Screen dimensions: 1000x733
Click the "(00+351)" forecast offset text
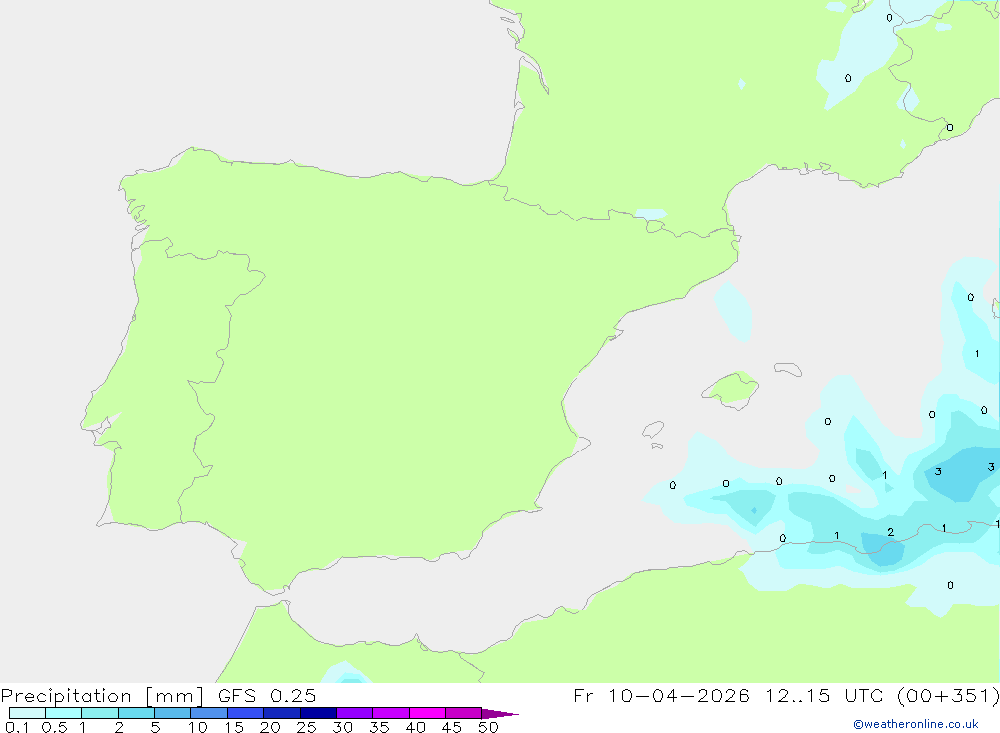[x=948, y=695]
